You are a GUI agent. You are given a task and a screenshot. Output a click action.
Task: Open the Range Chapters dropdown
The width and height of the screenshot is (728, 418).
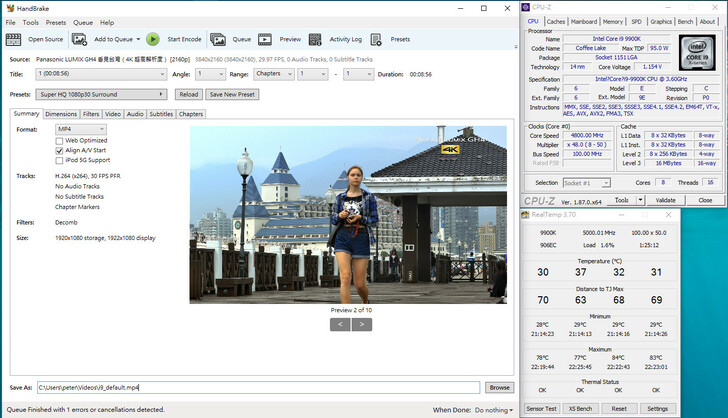point(273,74)
